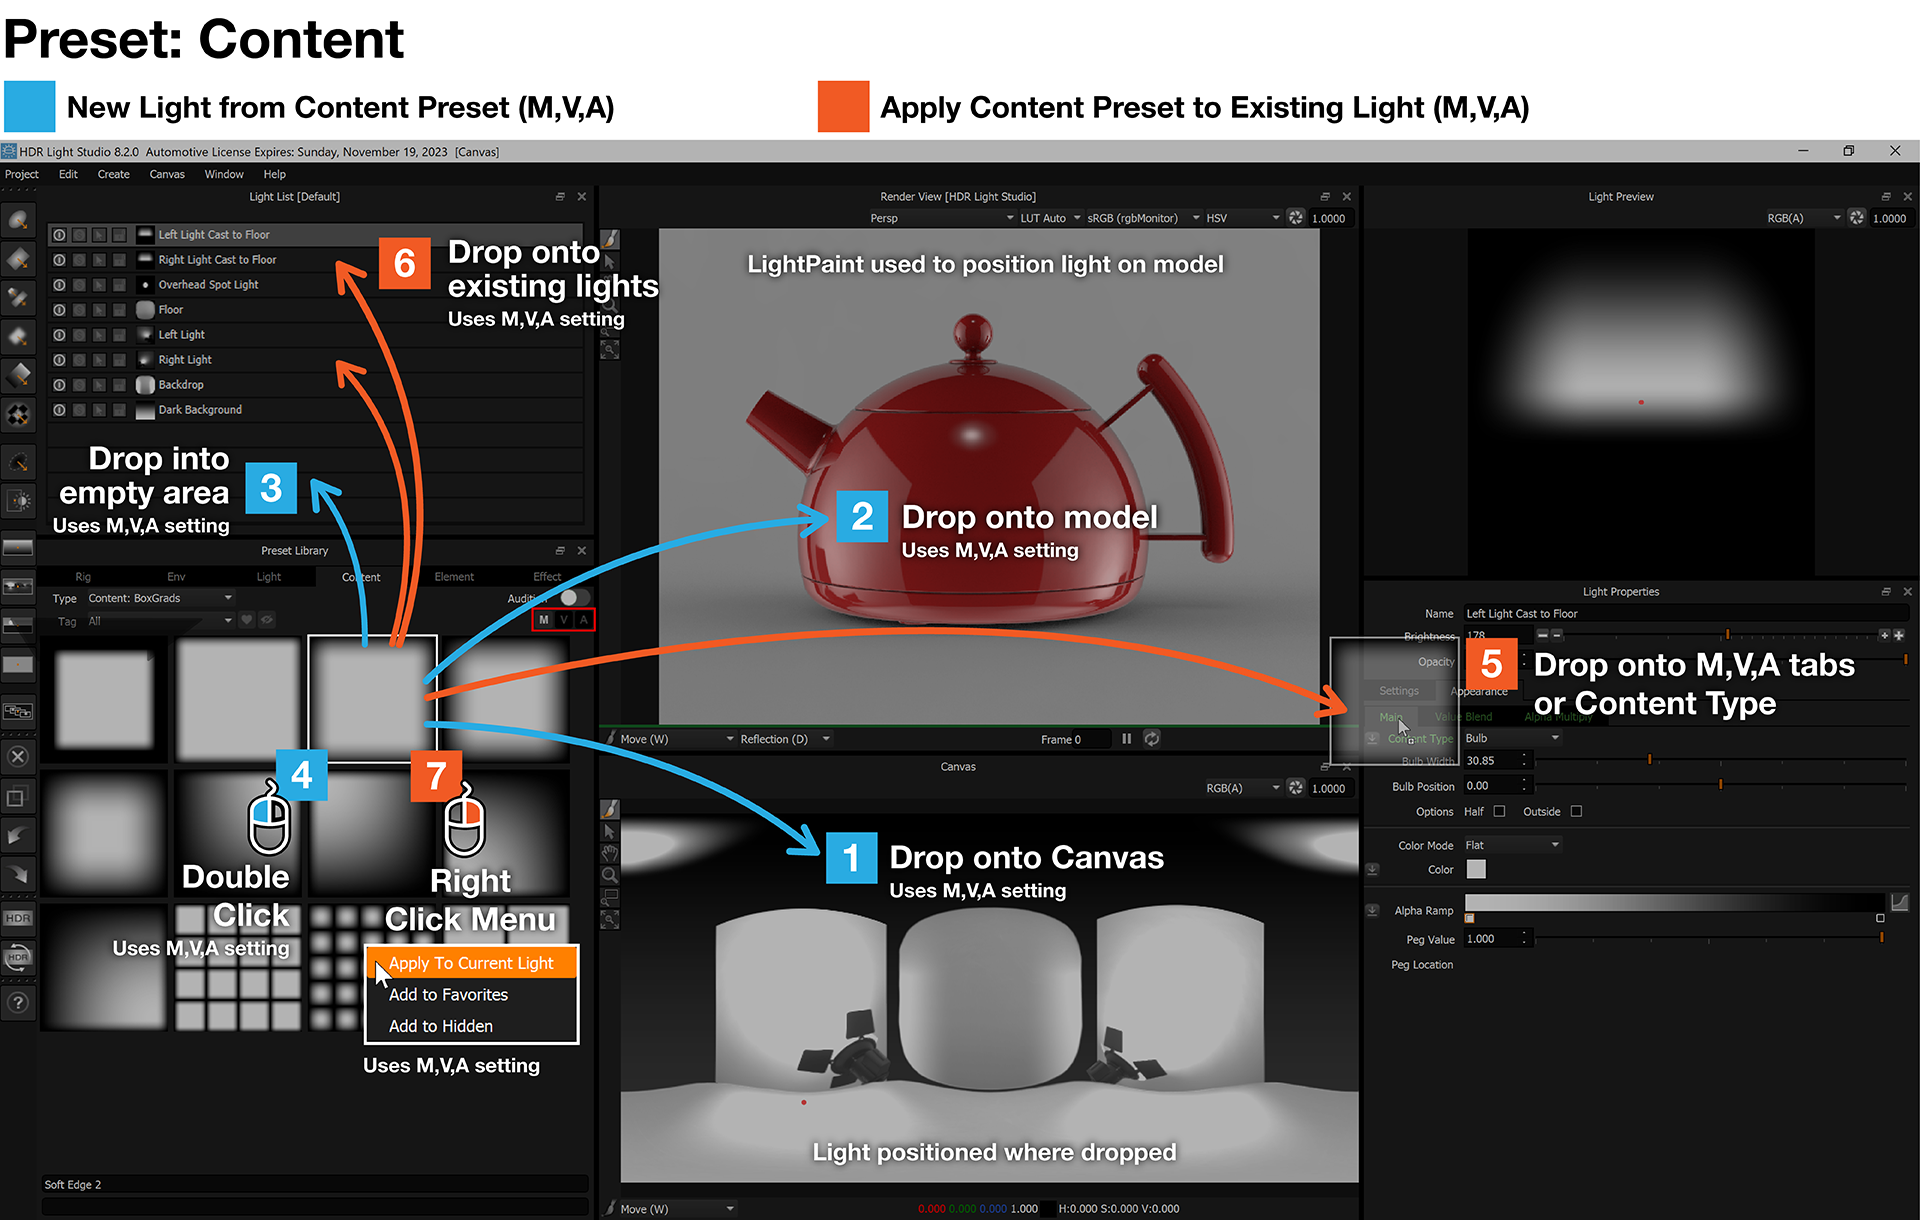1920x1220 pixels.
Task: Open the Color Mode dropdown showing Flat
Action: (1512, 845)
